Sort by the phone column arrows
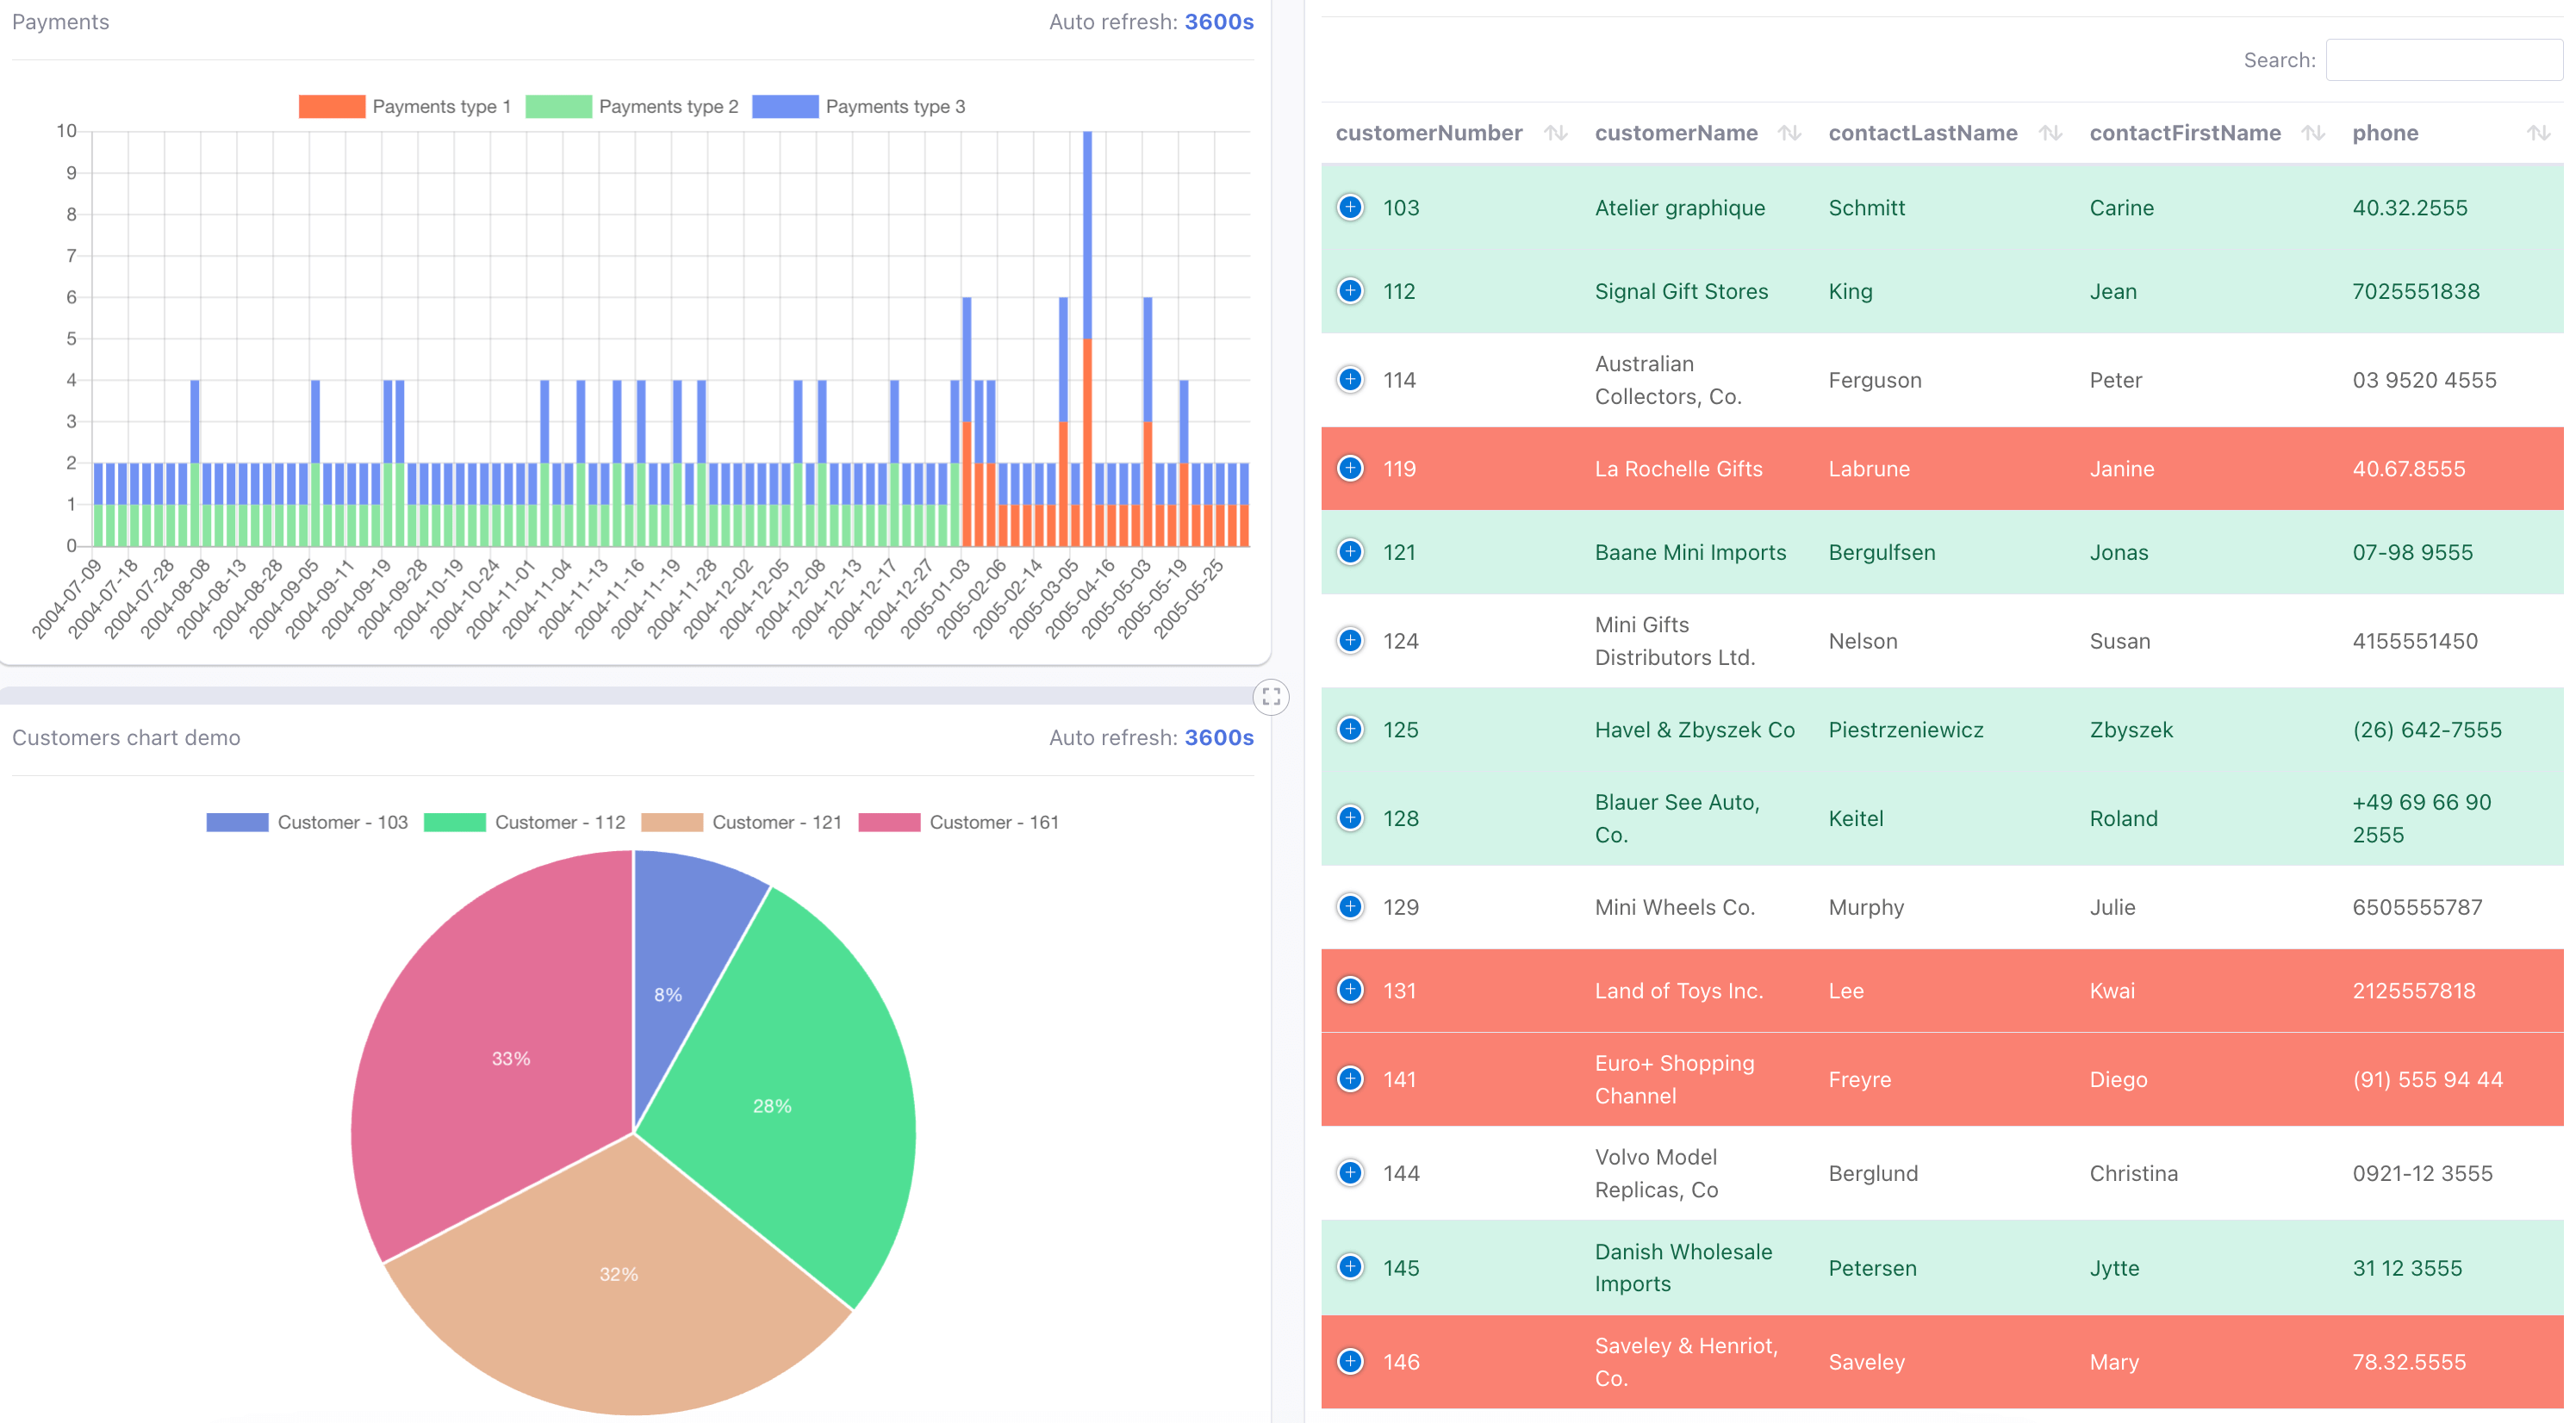 [2537, 133]
